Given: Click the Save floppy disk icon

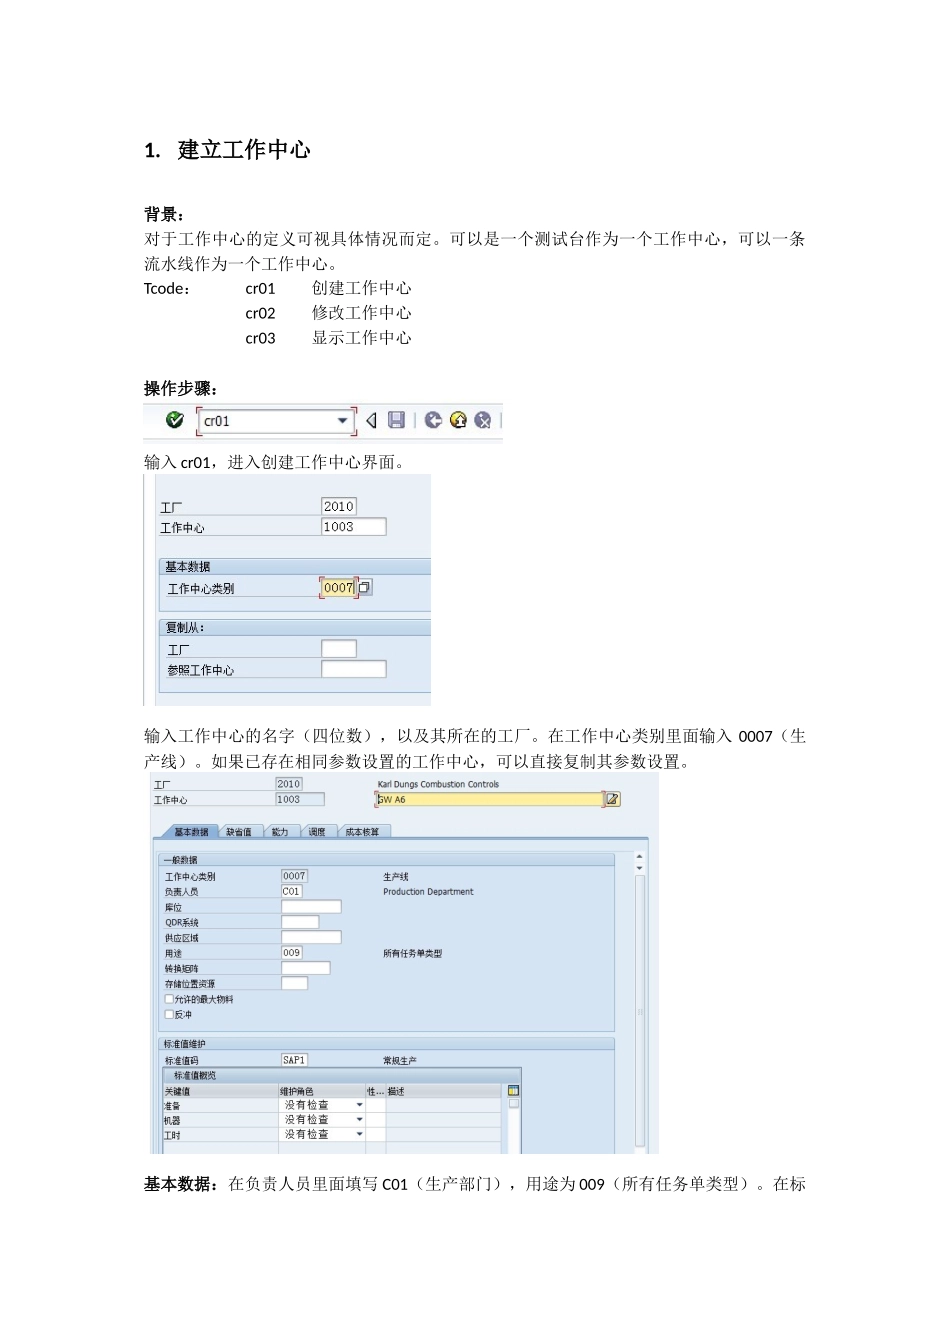Looking at the screenshot, I should tap(397, 420).
